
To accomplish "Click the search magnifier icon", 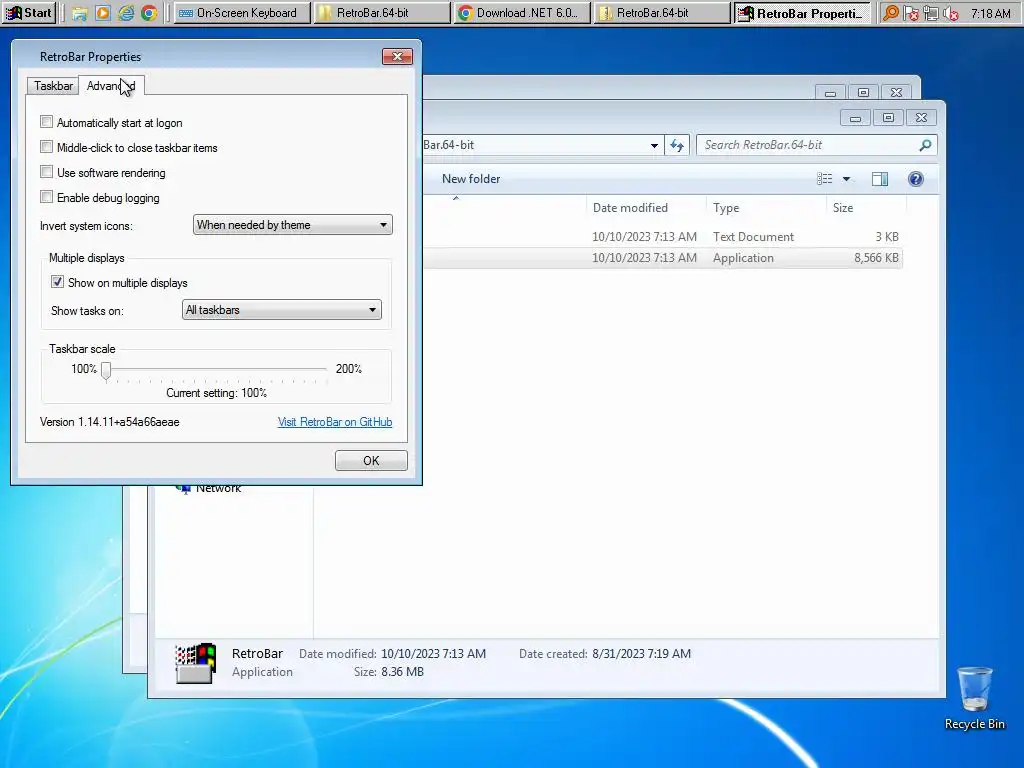I will pyautogui.click(x=925, y=145).
